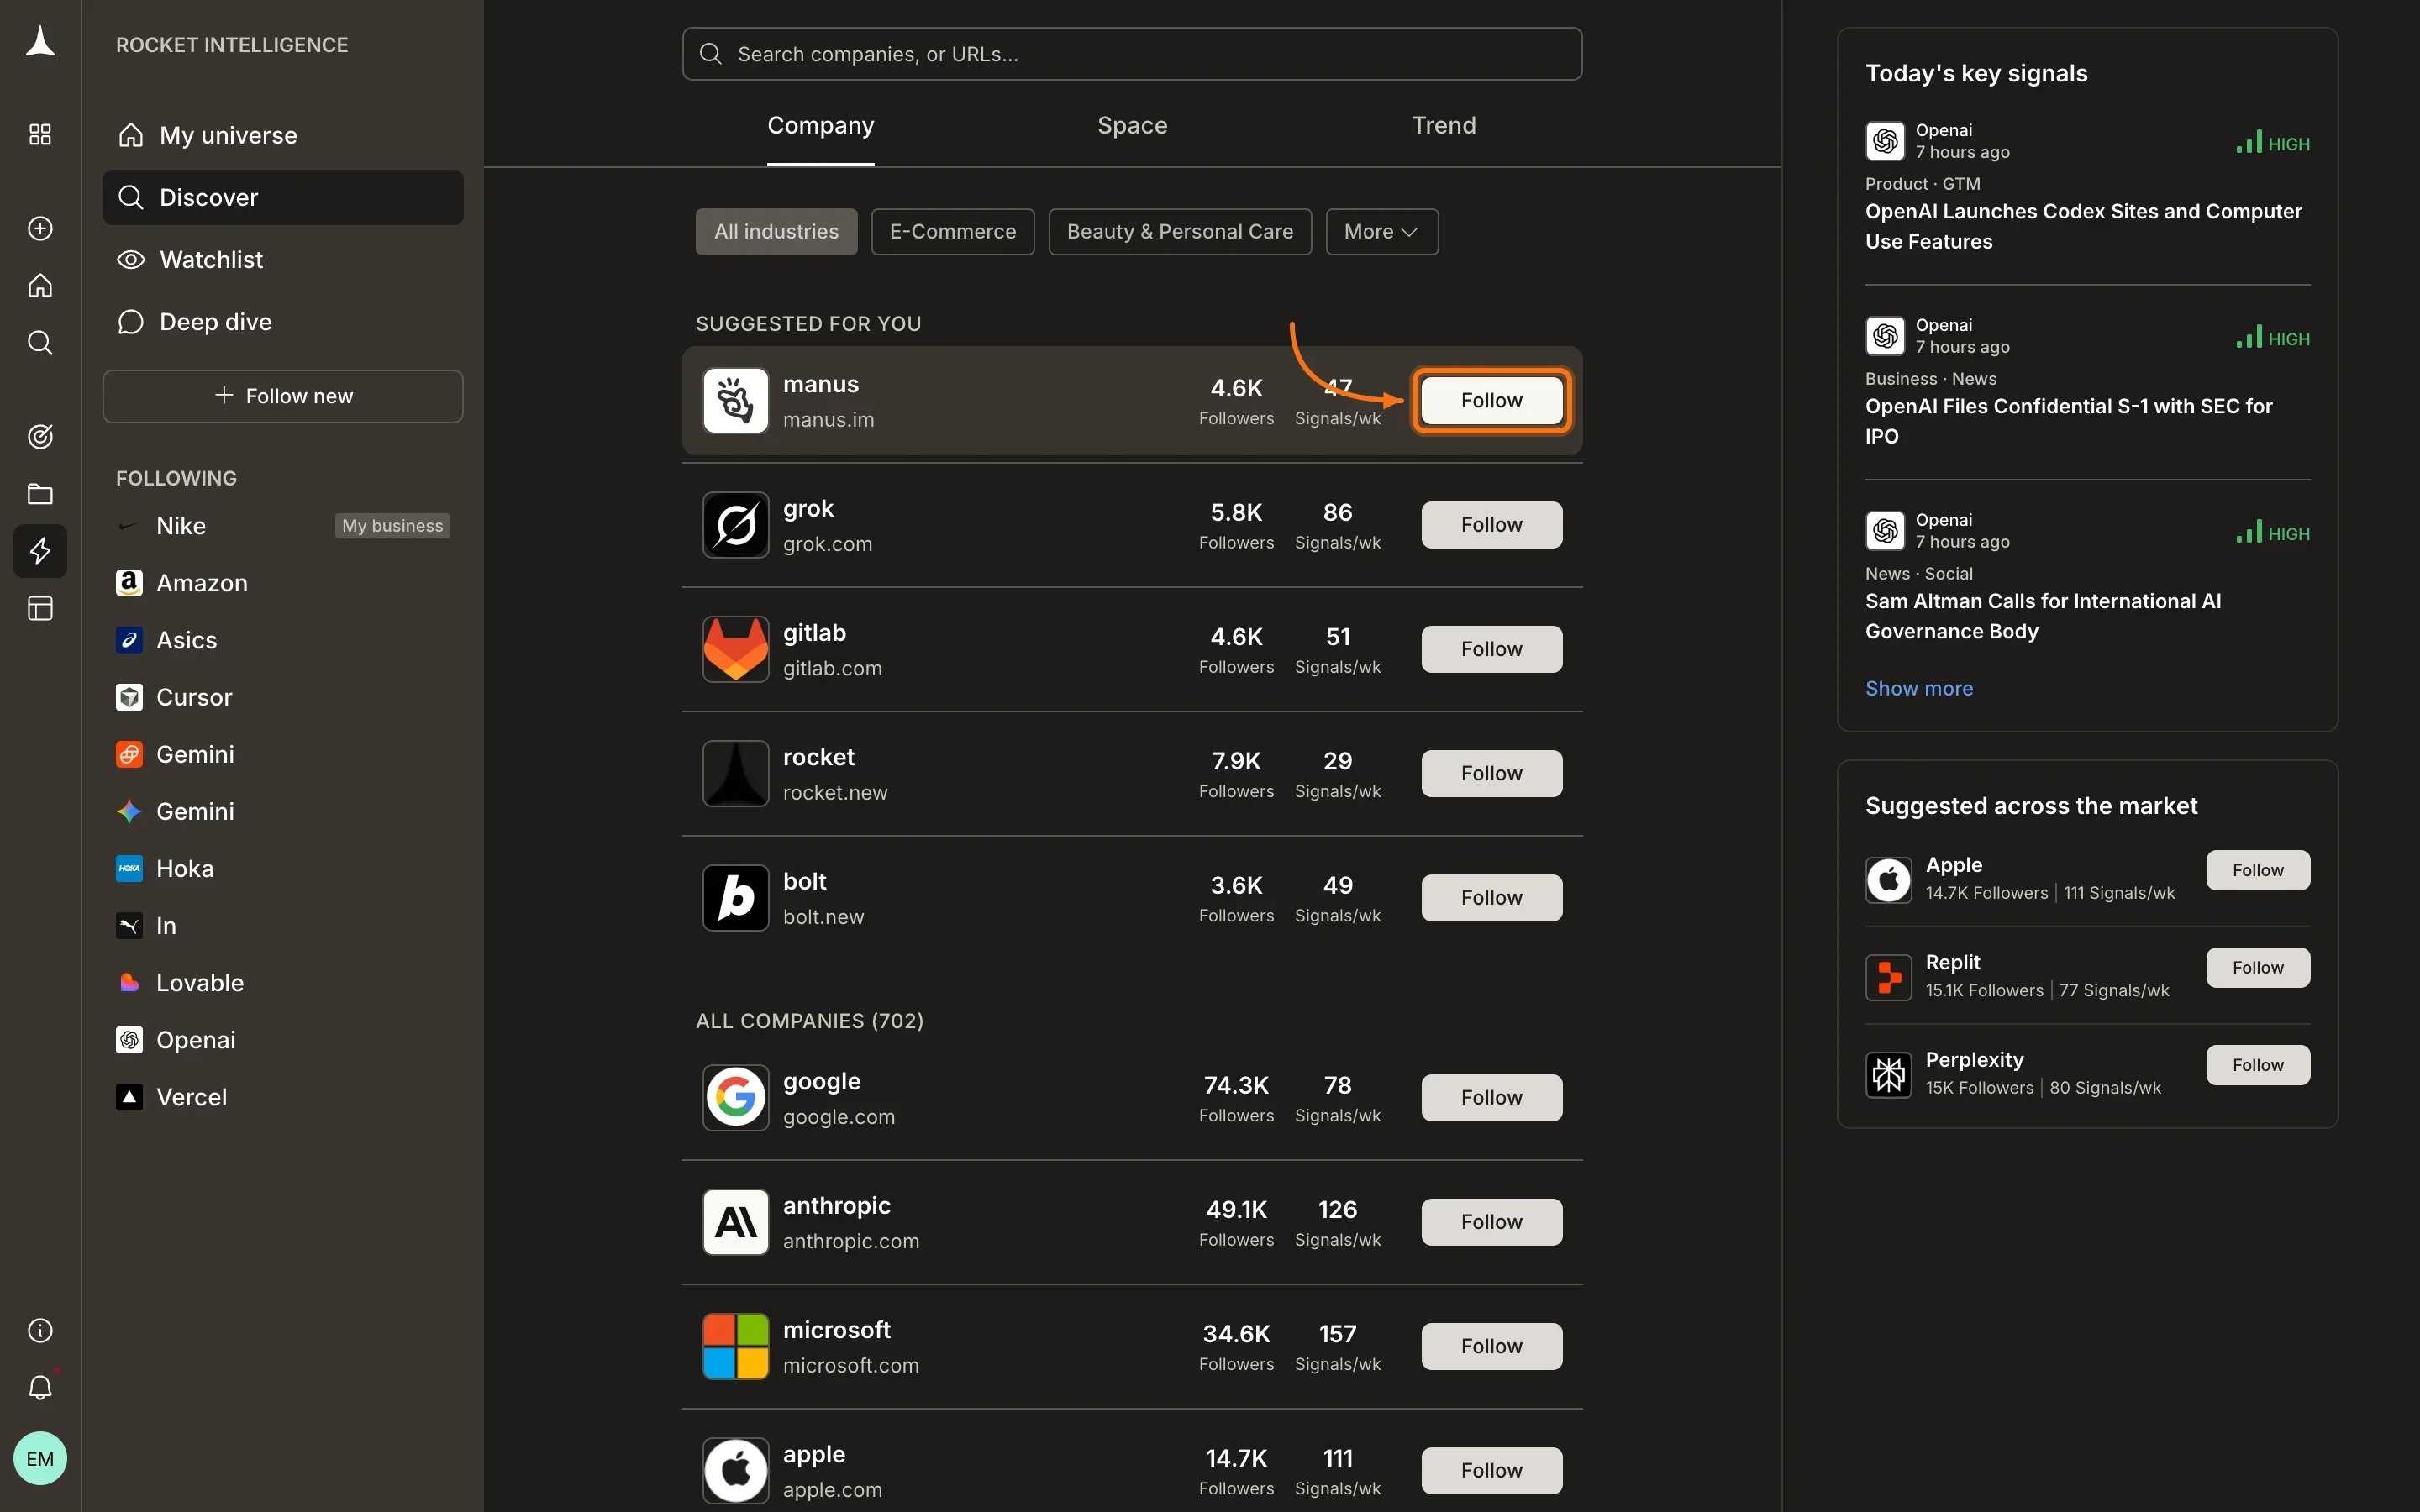The height and width of the screenshot is (1512, 2420).
Task: Click the Apple logo in suggested market list
Action: 1888,880
